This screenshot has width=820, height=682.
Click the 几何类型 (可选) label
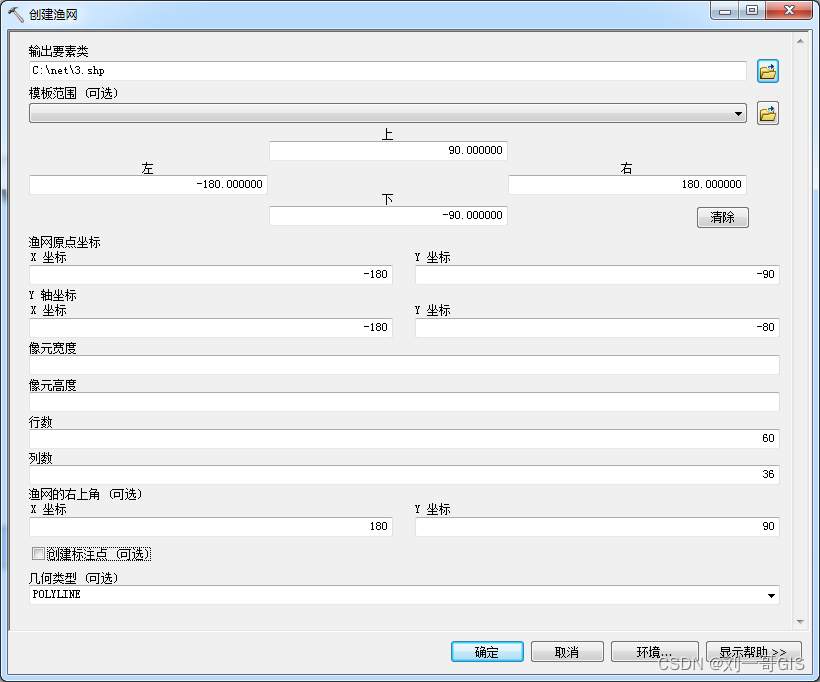coord(73,578)
